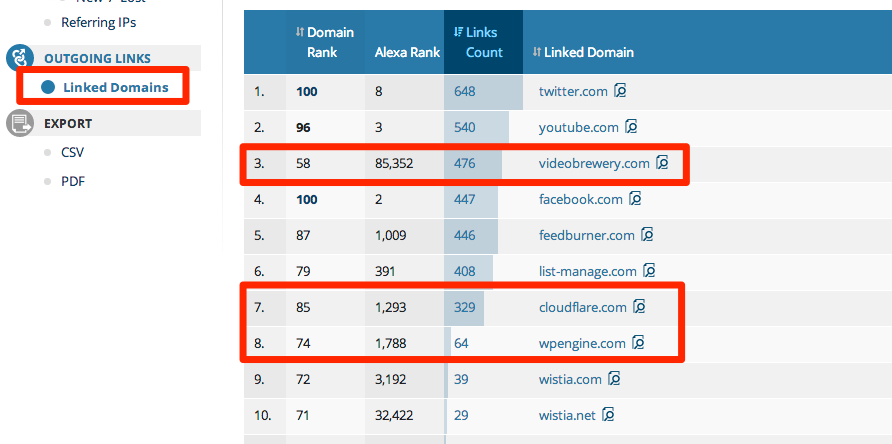
Task: Open the OUTGOING LINKS section heading
Action: 97,59
